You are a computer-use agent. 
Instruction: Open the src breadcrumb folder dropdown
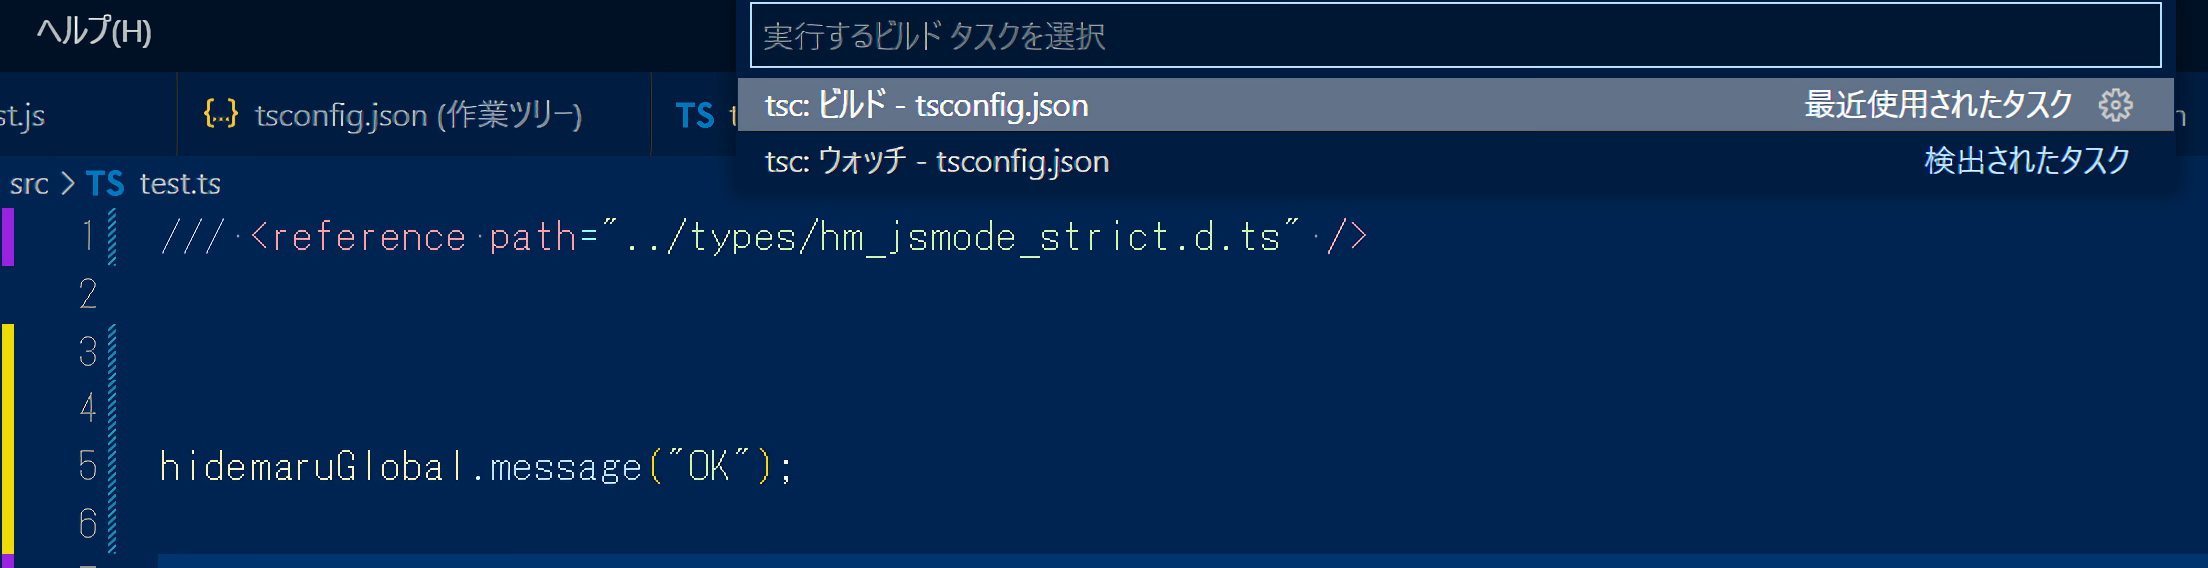tap(29, 184)
